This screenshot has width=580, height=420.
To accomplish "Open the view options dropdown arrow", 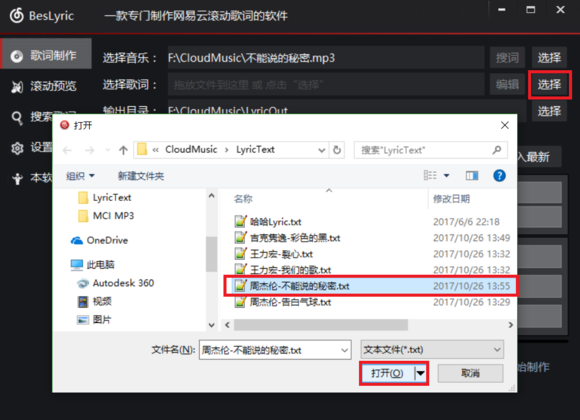I will [446, 175].
